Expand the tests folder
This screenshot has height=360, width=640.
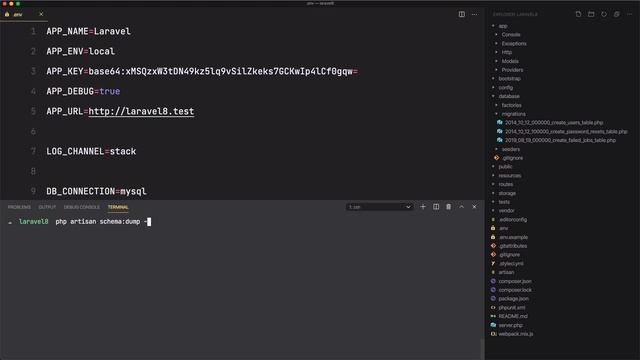[x=504, y=202]
